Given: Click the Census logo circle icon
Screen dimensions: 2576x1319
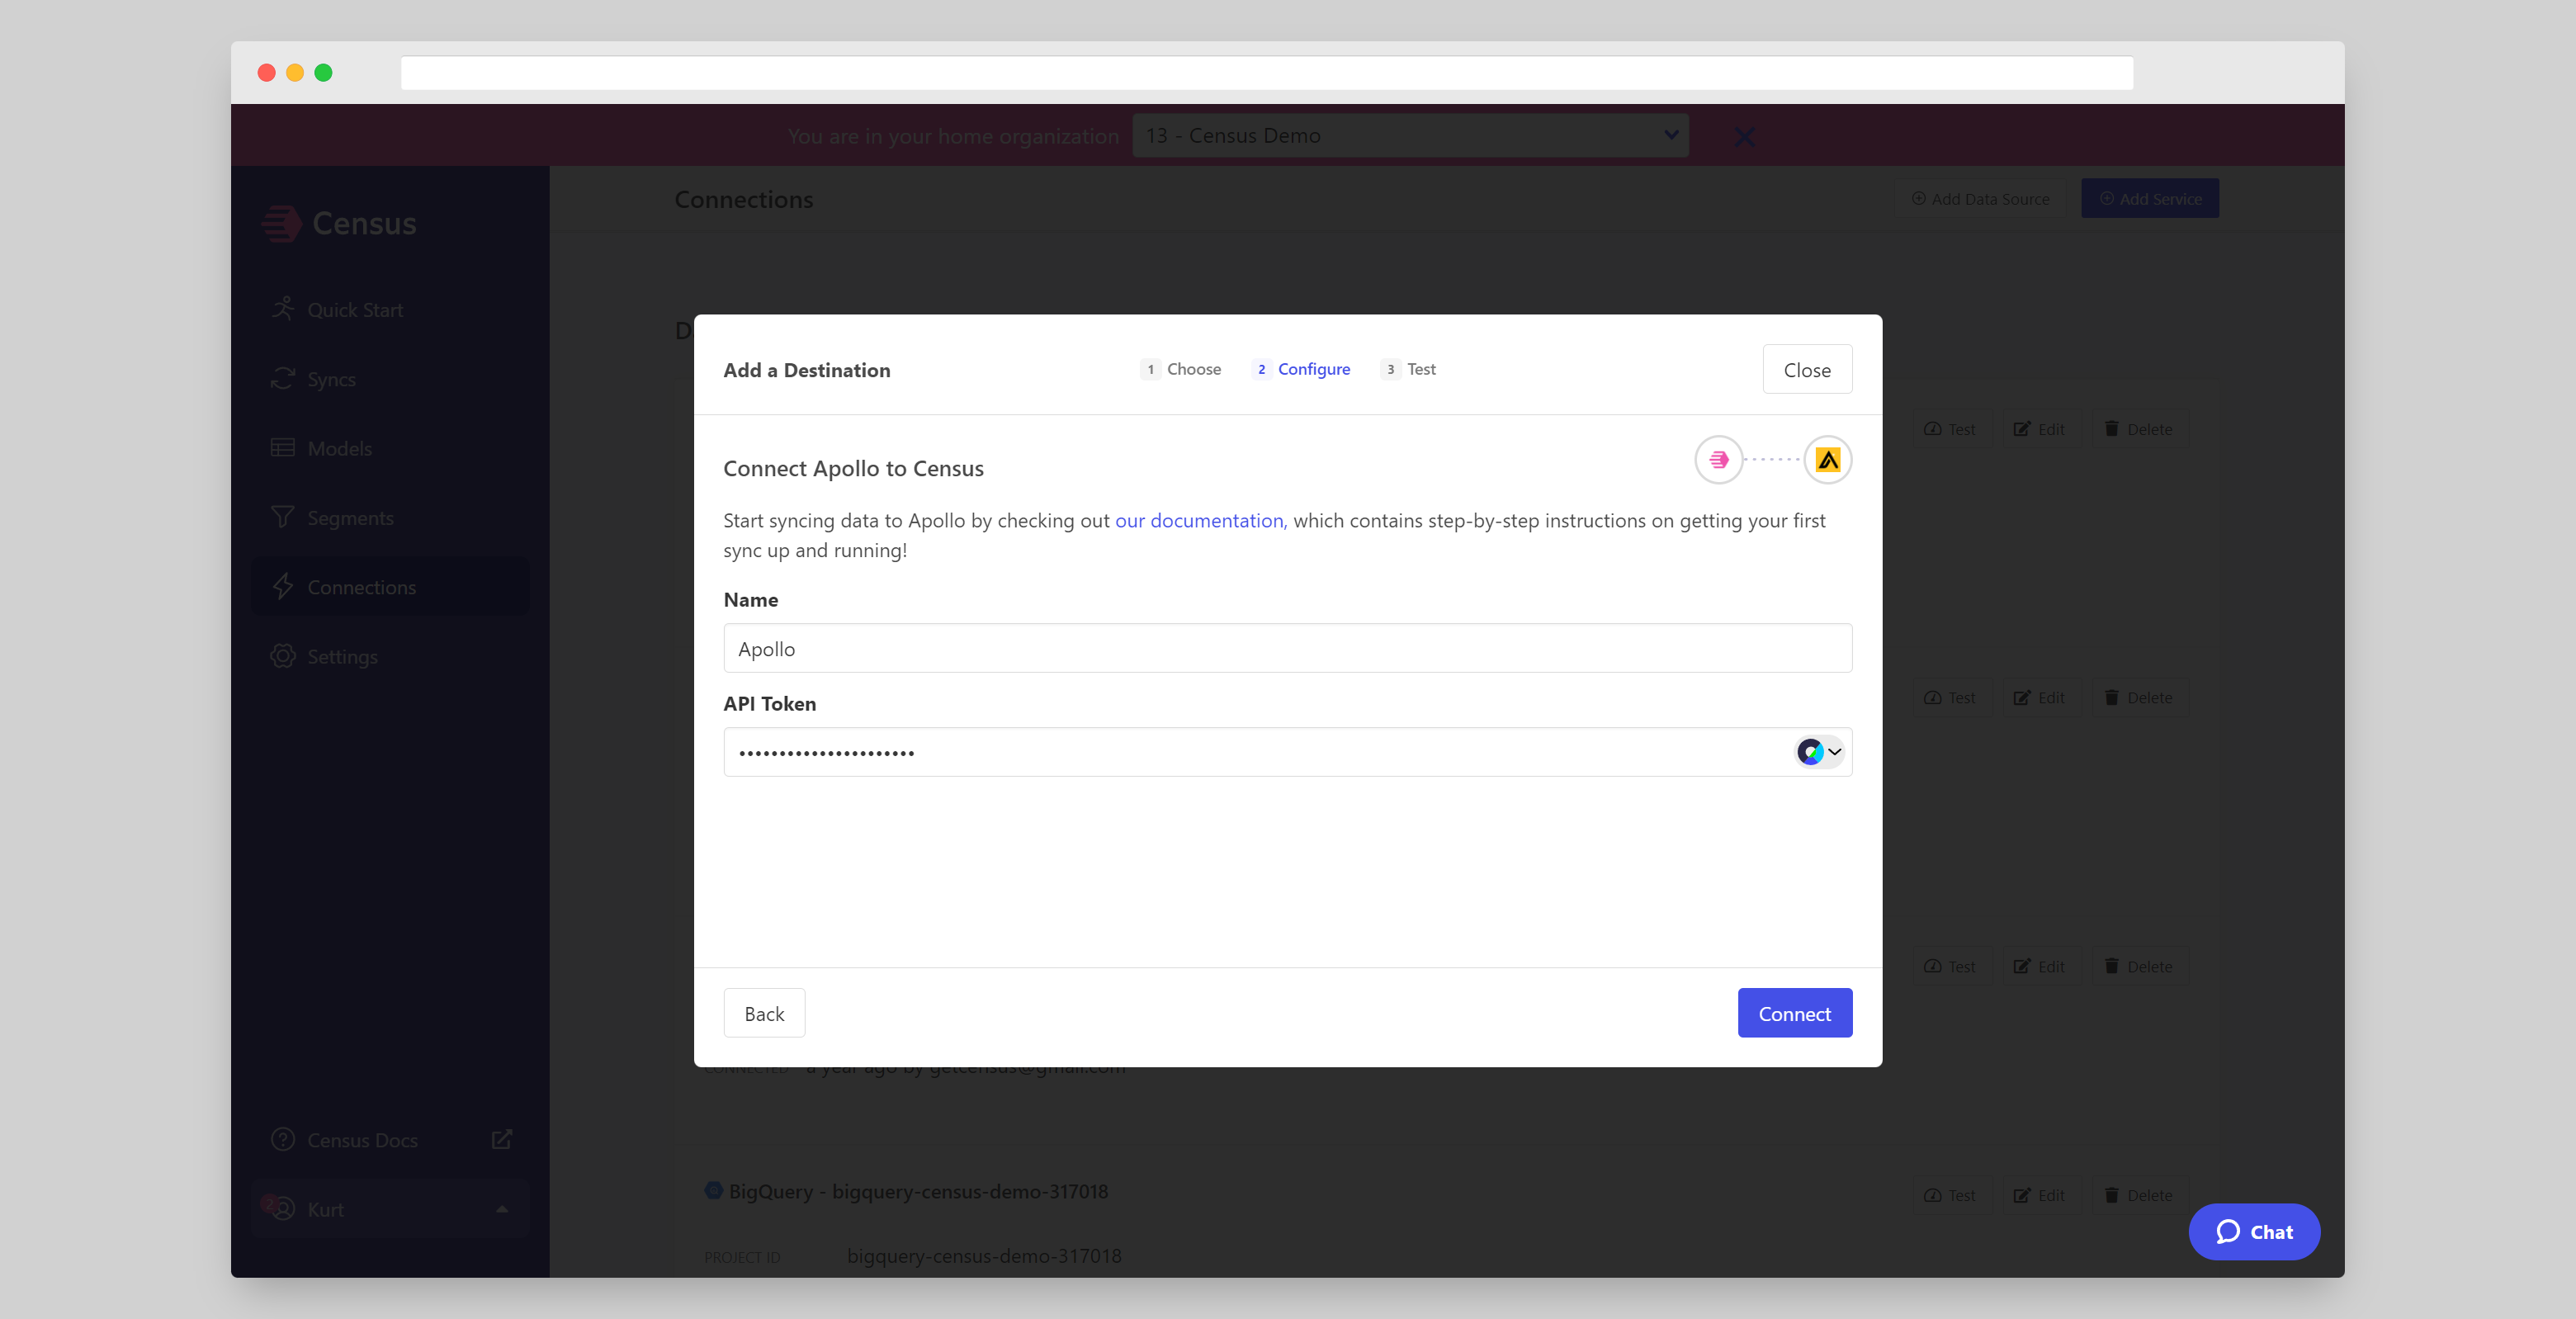Looking at the screenshot, I should coord(1718,460).
